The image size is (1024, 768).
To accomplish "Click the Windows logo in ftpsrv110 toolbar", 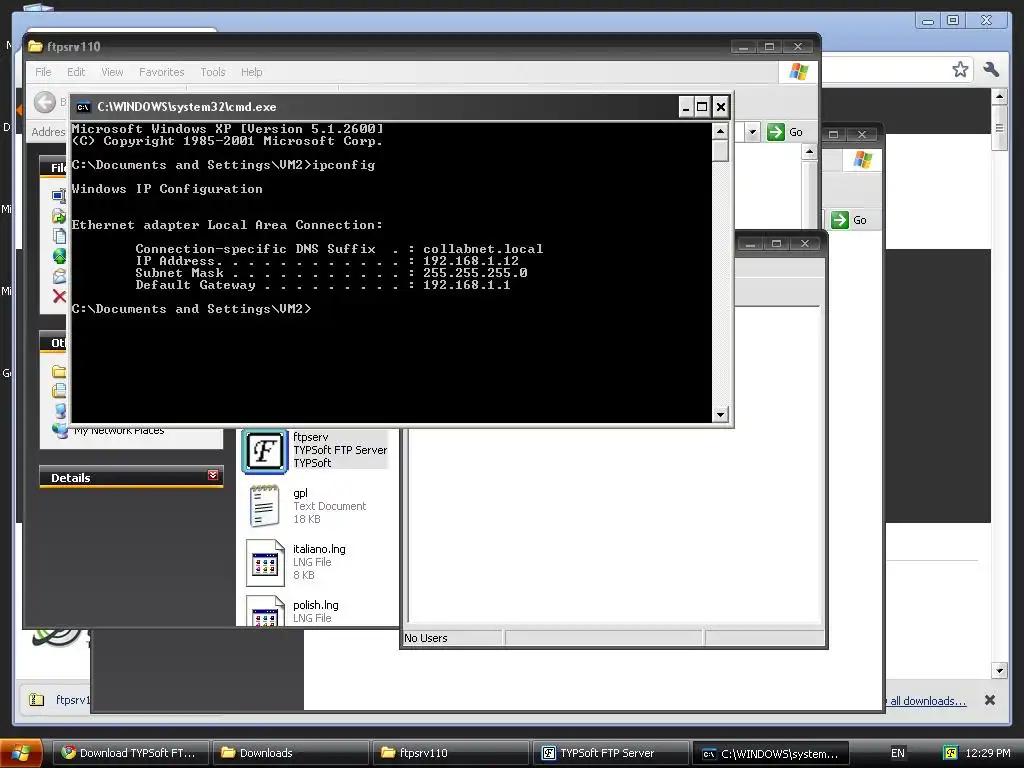I will click(798, 72).
